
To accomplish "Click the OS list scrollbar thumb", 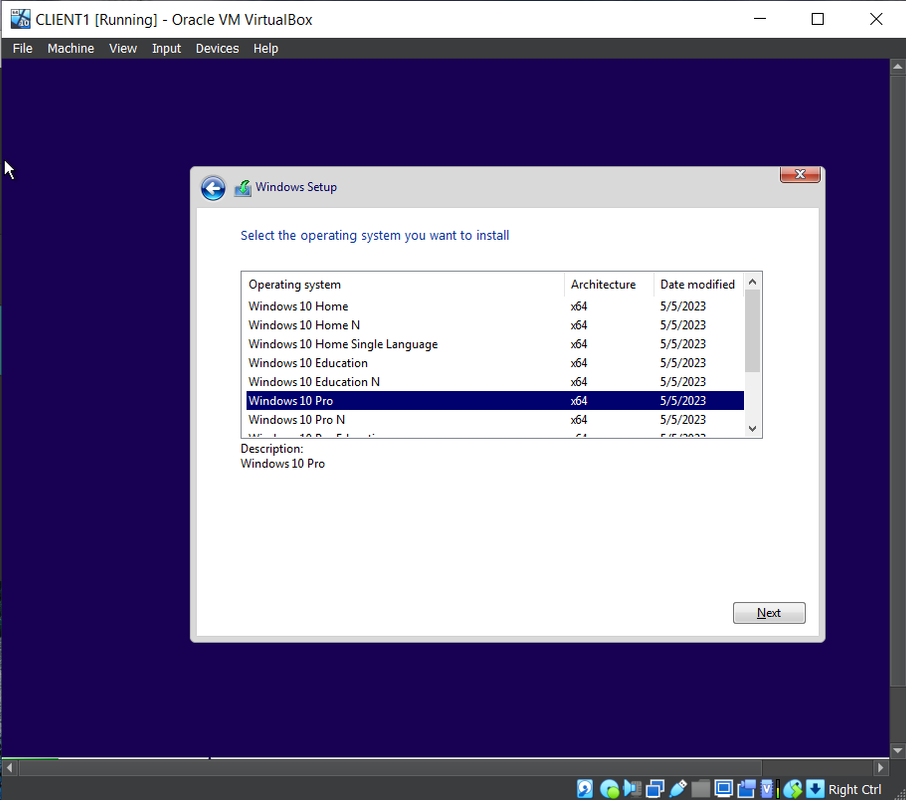I will [x=752, y=331].
